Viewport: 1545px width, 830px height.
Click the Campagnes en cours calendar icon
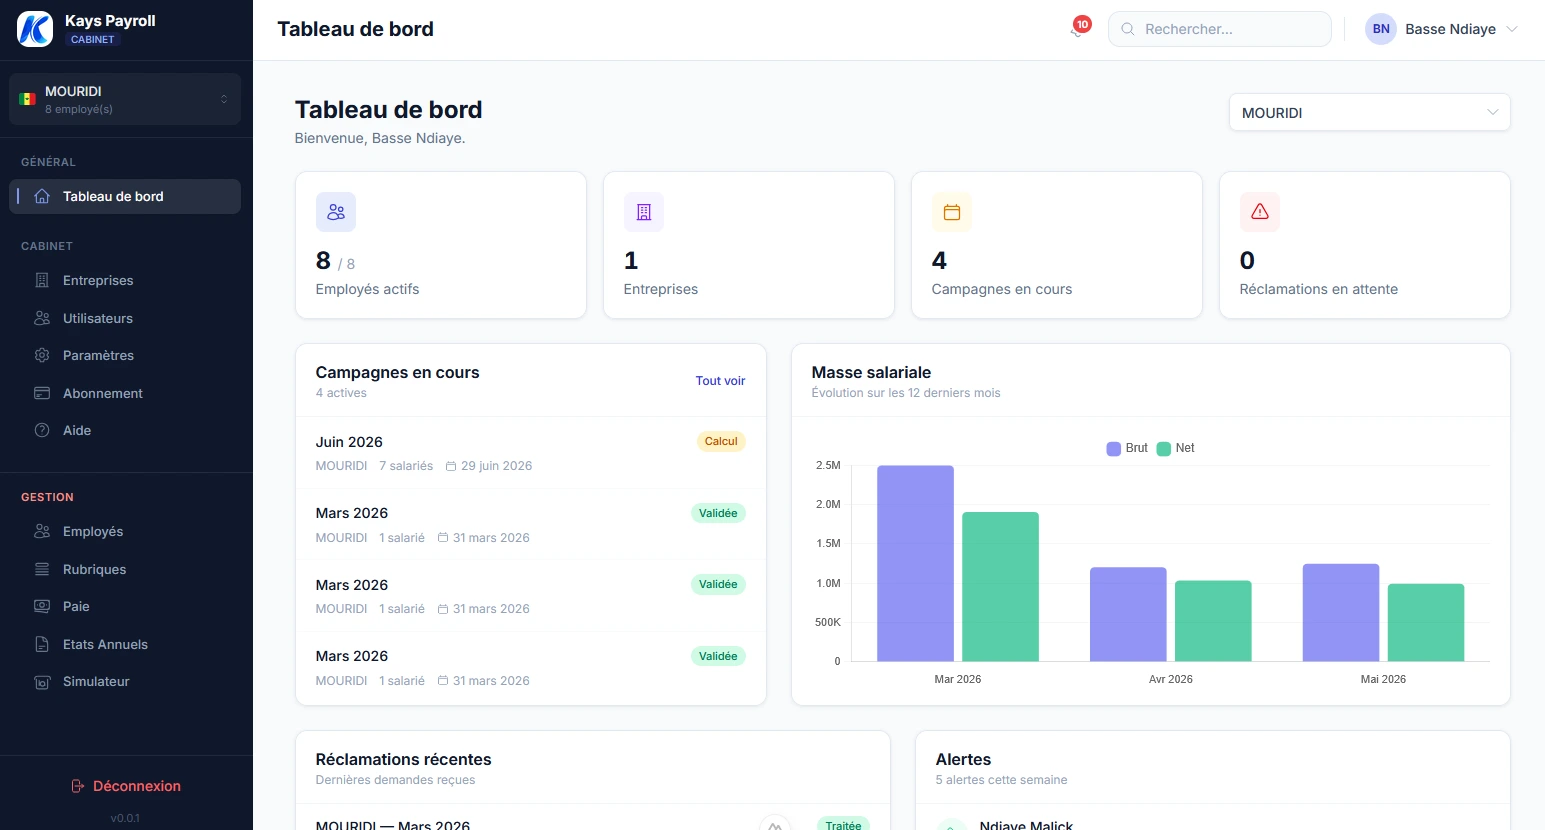(x=952, y=212)
